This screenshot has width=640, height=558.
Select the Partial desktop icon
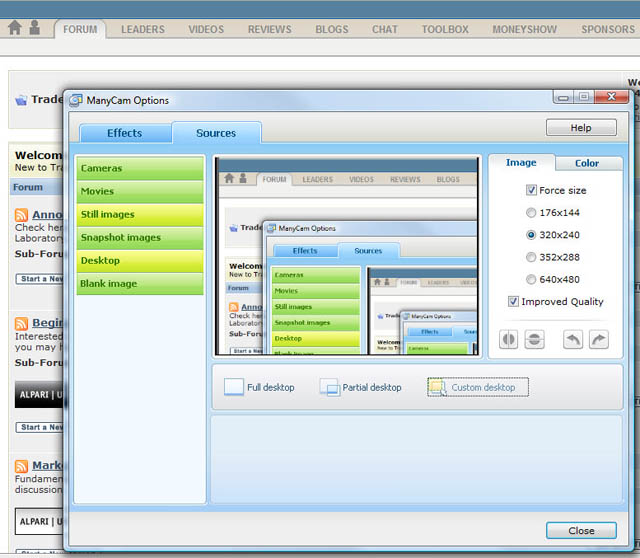pos(330,387)
